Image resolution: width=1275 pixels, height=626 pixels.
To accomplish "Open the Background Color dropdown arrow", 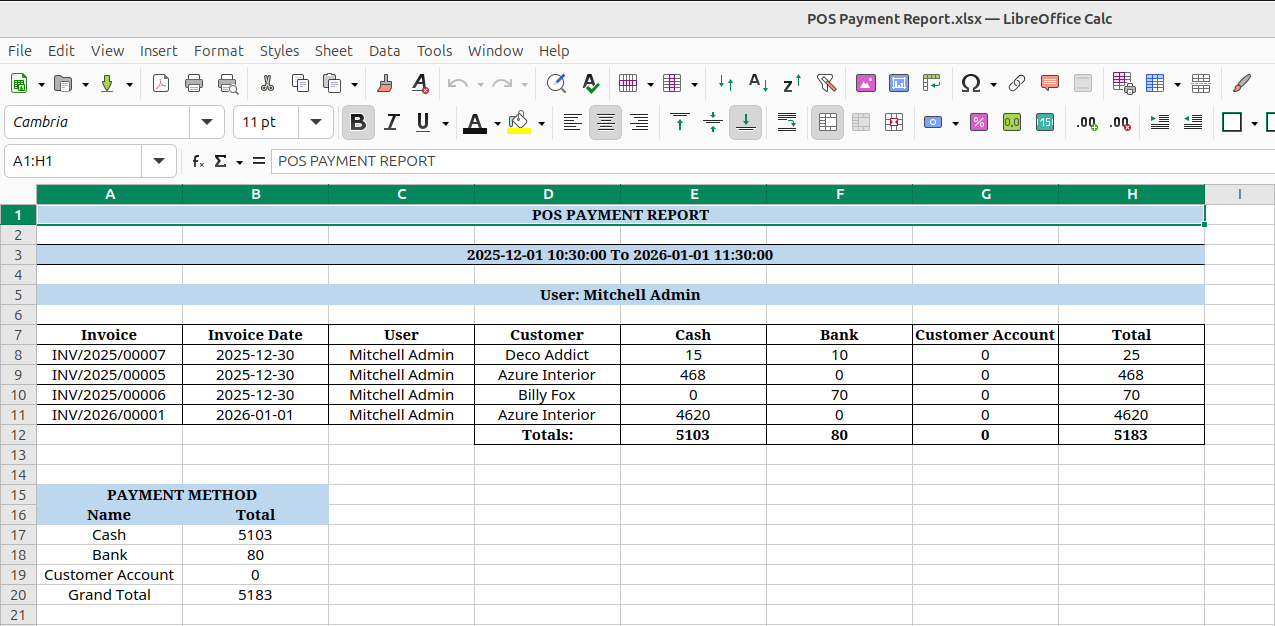I will pyautogui.click(x=541, y=123).
